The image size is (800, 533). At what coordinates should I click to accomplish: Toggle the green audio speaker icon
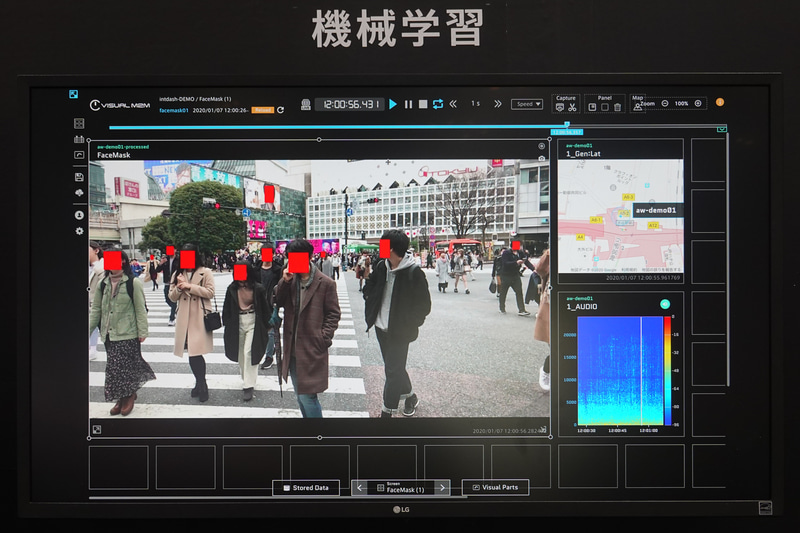(x=665, y=304)
